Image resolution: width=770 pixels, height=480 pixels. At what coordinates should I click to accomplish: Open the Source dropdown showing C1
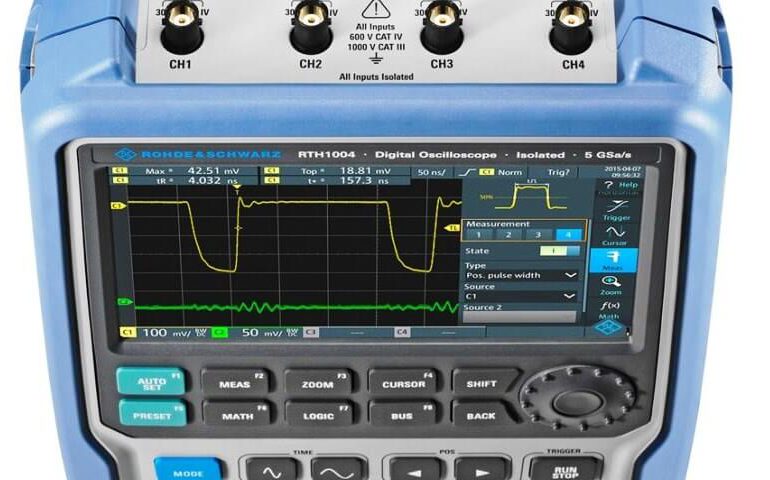520,296
